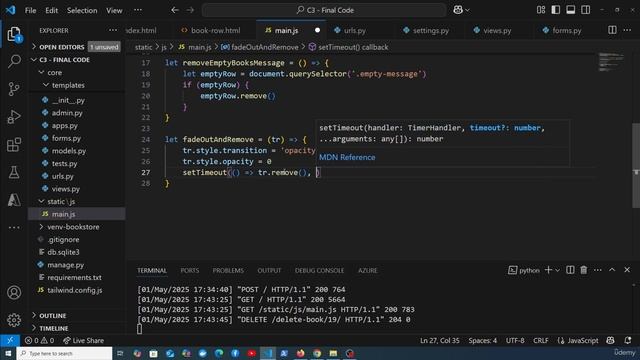Switch to the Problems panel tab
This screenshot has height=360, width=640.
(228, 270)
